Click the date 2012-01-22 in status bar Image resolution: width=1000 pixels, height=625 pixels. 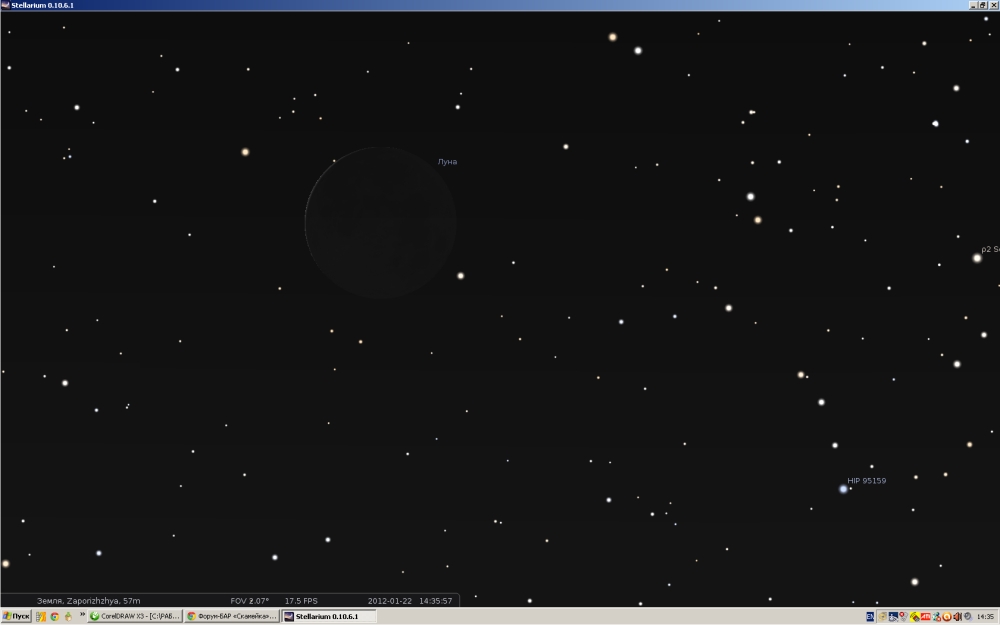391,601
